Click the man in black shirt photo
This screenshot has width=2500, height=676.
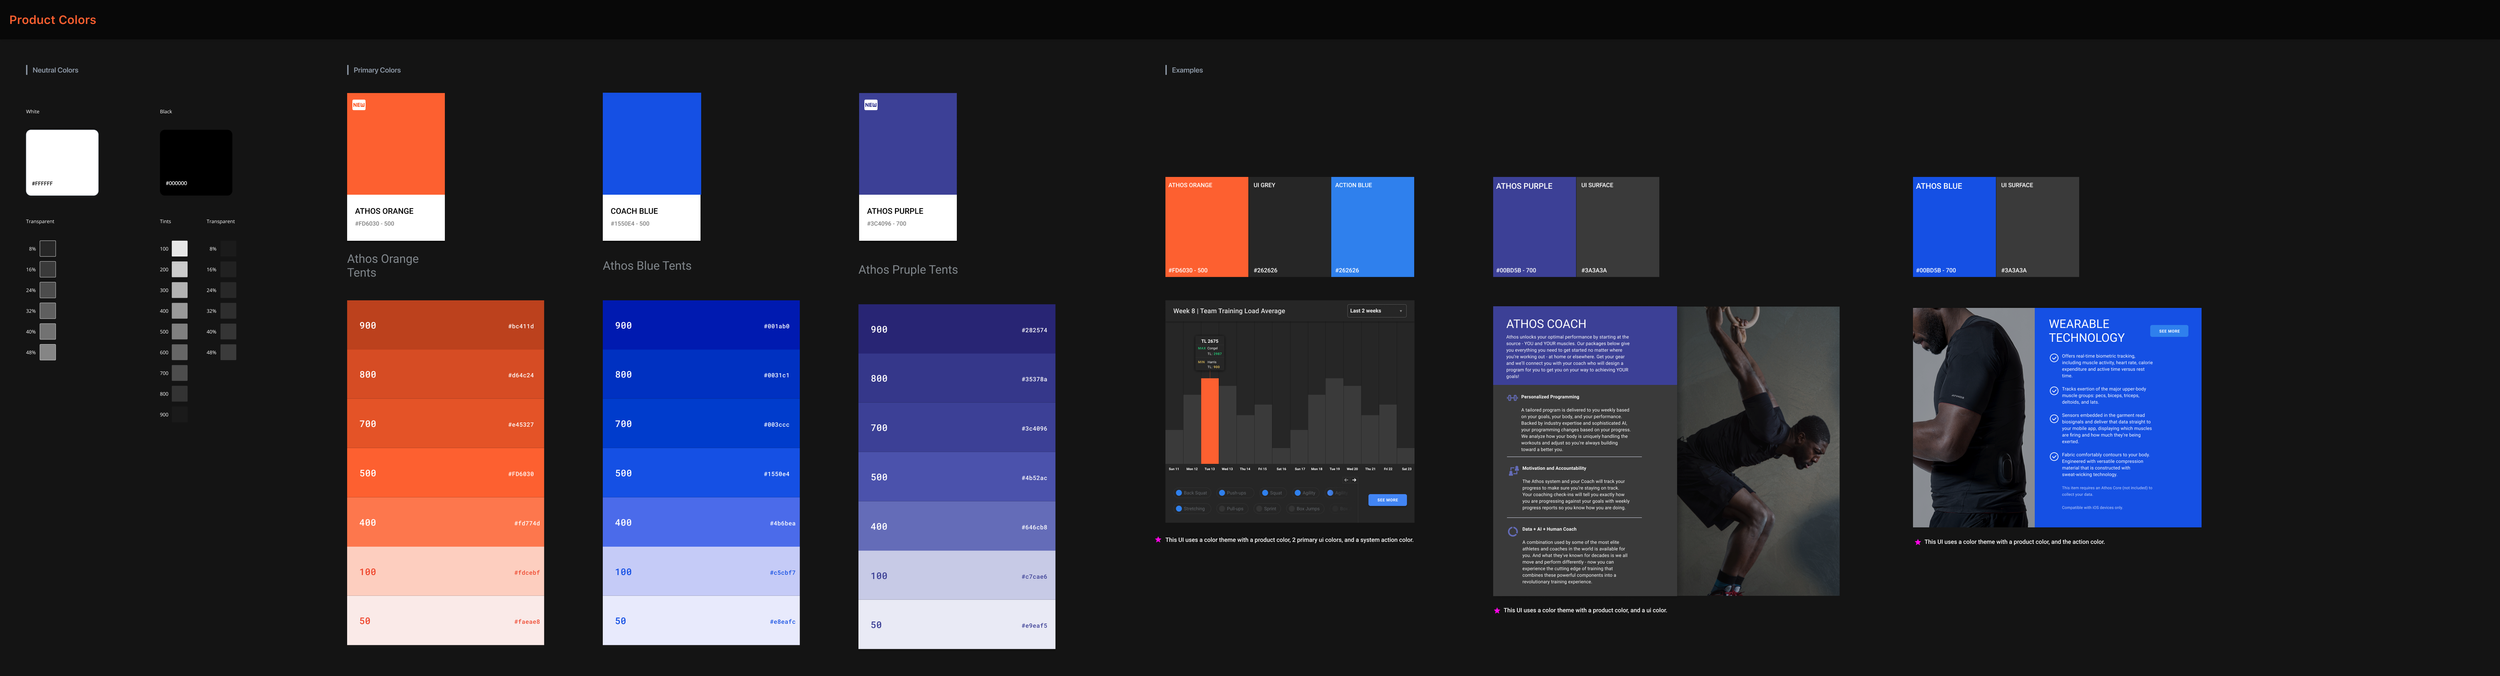[1974, 418]
